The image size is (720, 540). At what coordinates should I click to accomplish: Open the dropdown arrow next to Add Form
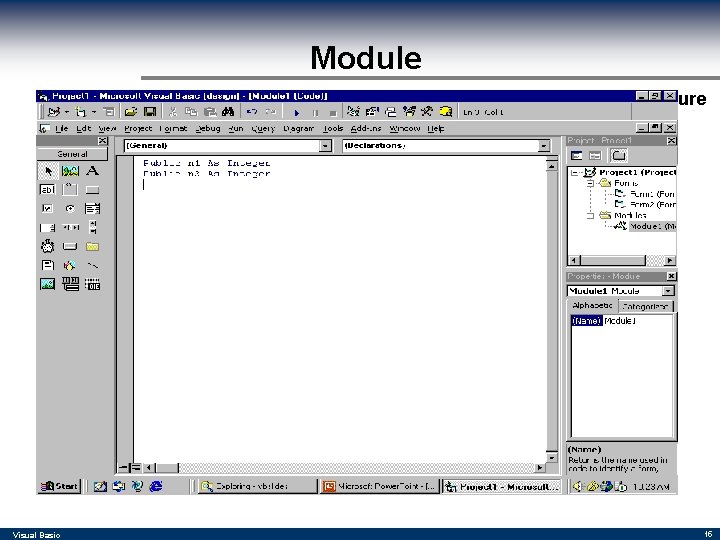94,112
